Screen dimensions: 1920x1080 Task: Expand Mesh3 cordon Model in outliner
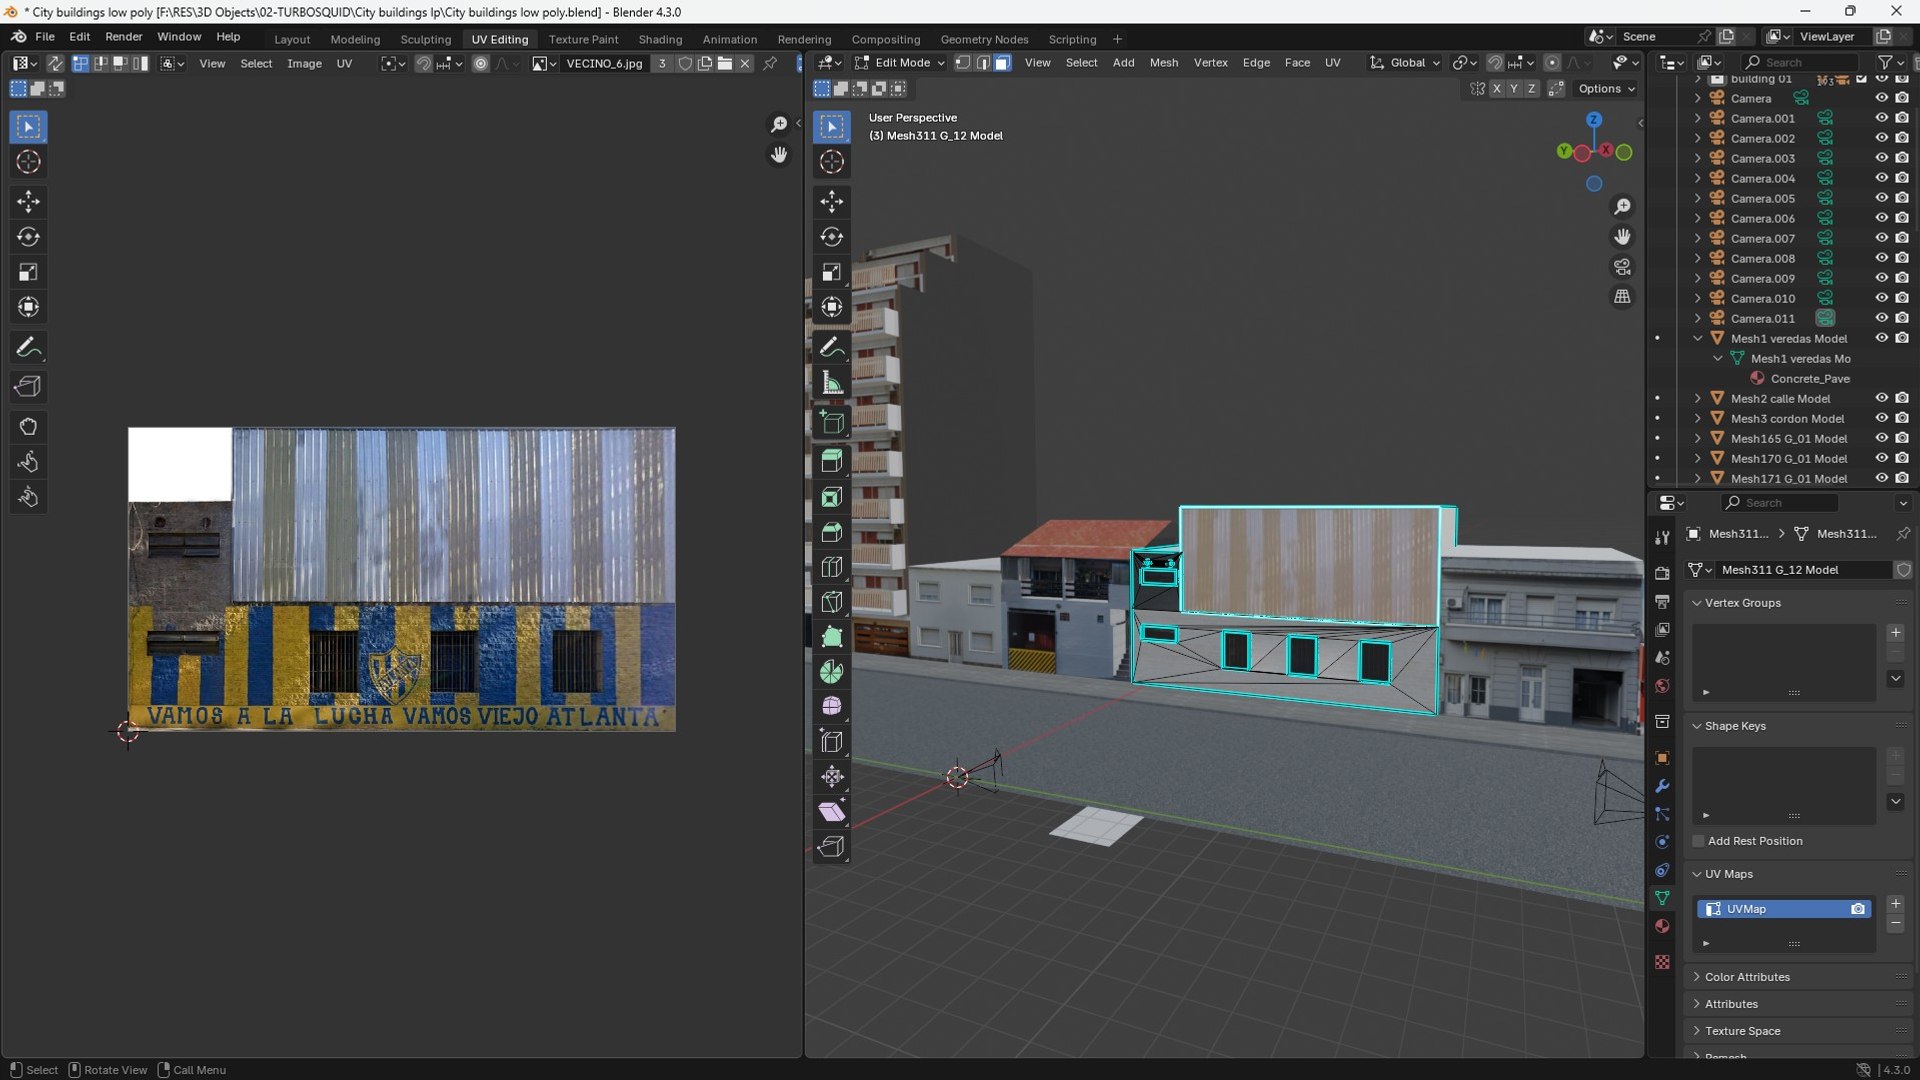click(x=1697, y=418)
